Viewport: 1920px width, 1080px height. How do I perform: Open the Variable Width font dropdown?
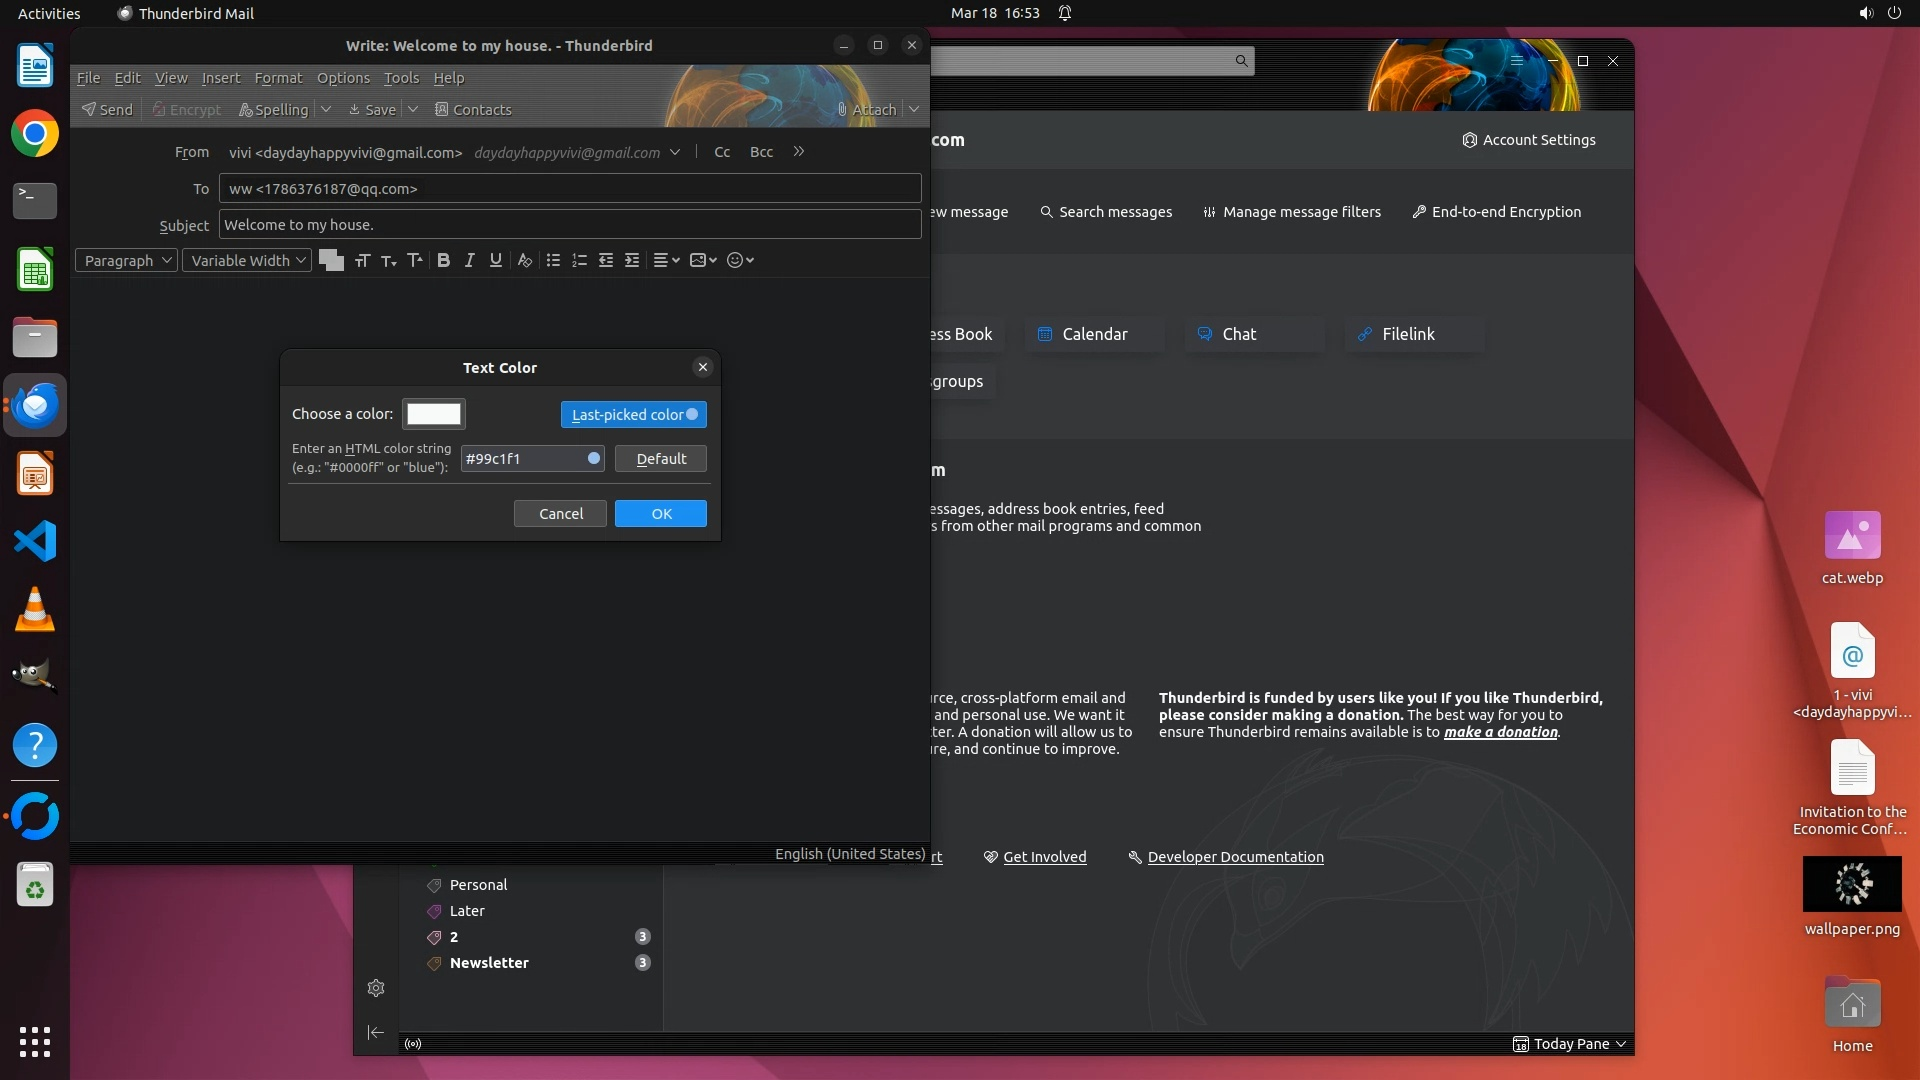tap(247, 260)
